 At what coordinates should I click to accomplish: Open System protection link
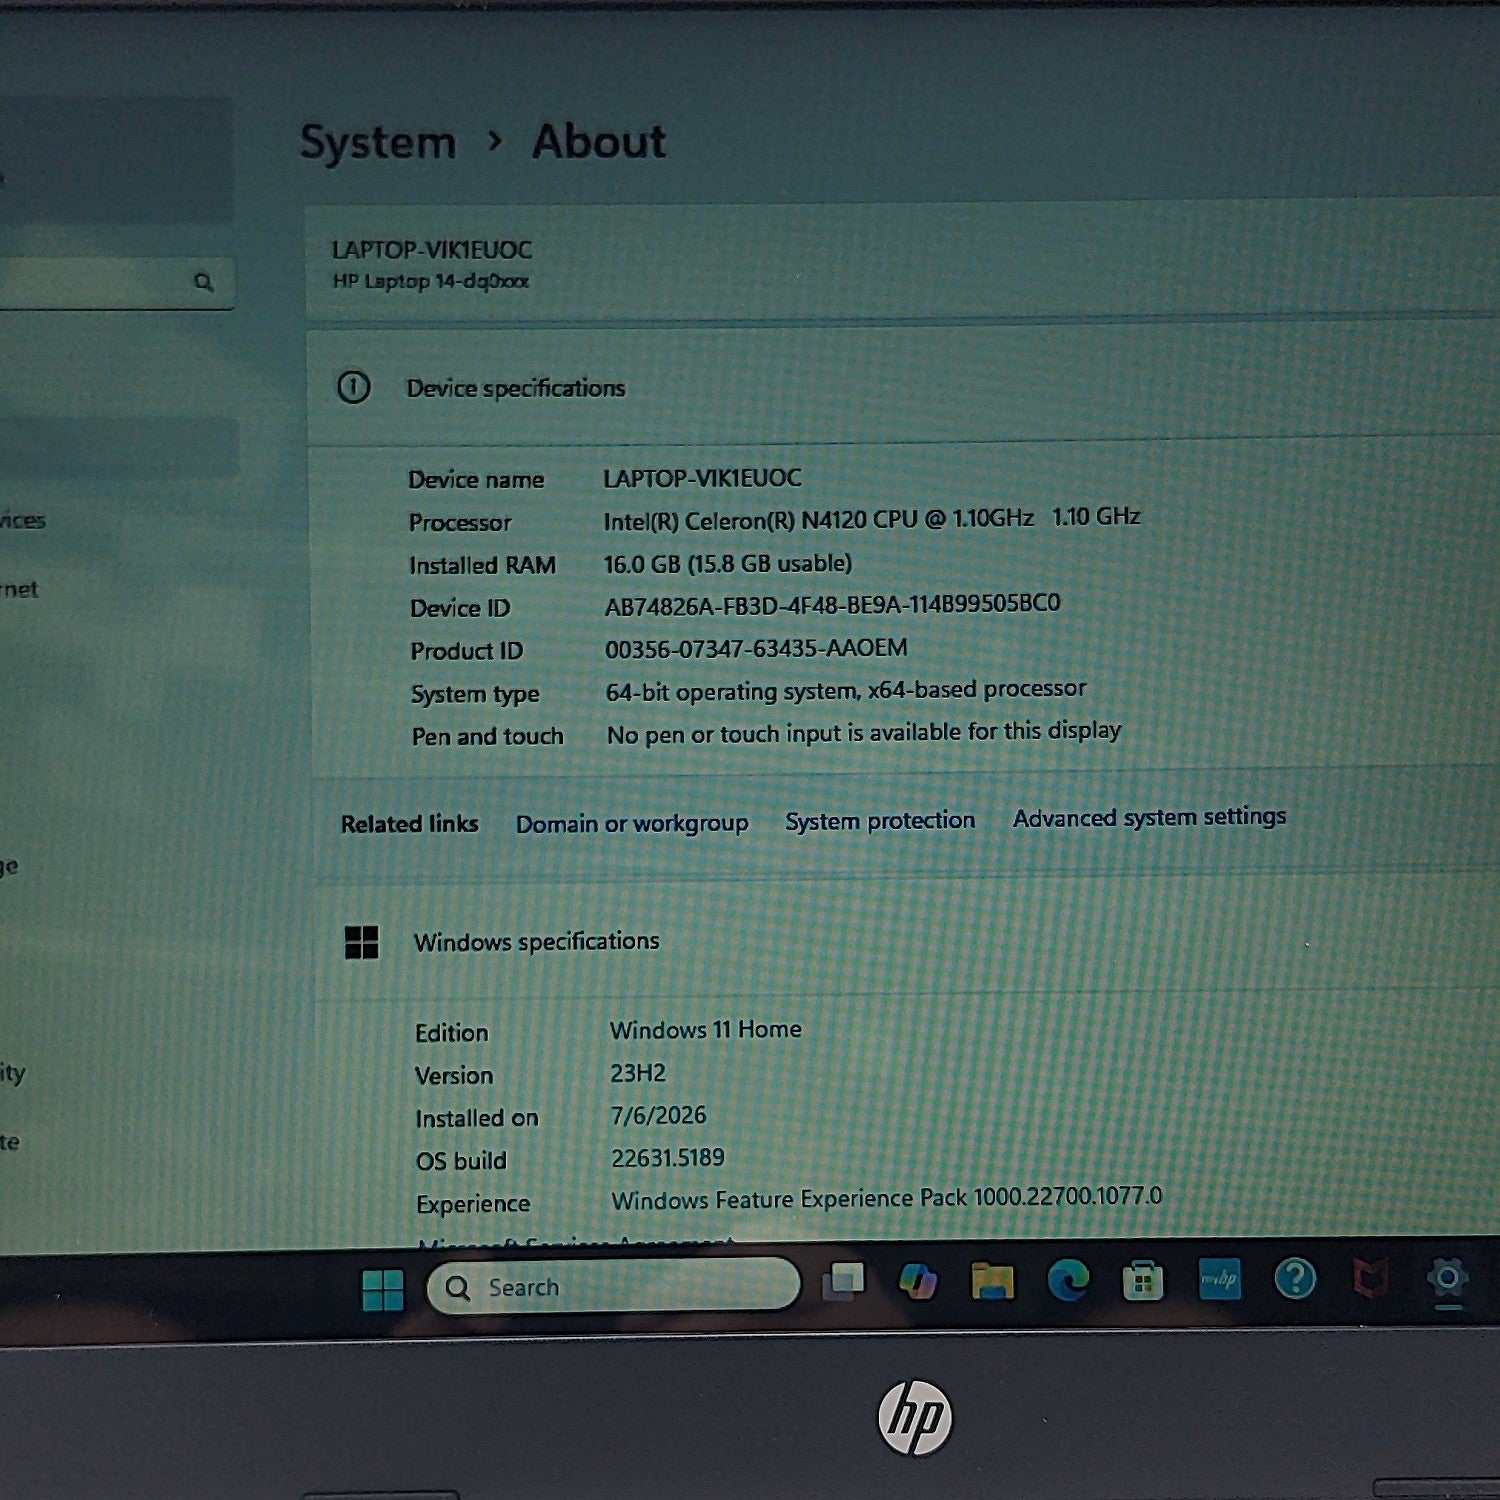coord(880,821)
